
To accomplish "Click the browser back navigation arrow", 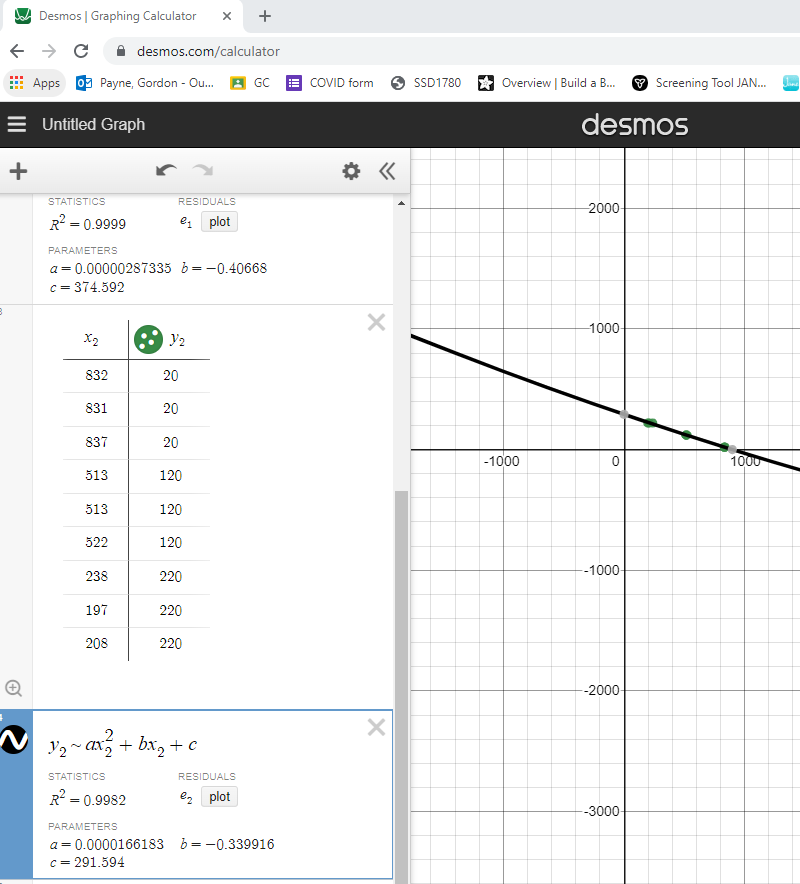I will tap(16, 50).
